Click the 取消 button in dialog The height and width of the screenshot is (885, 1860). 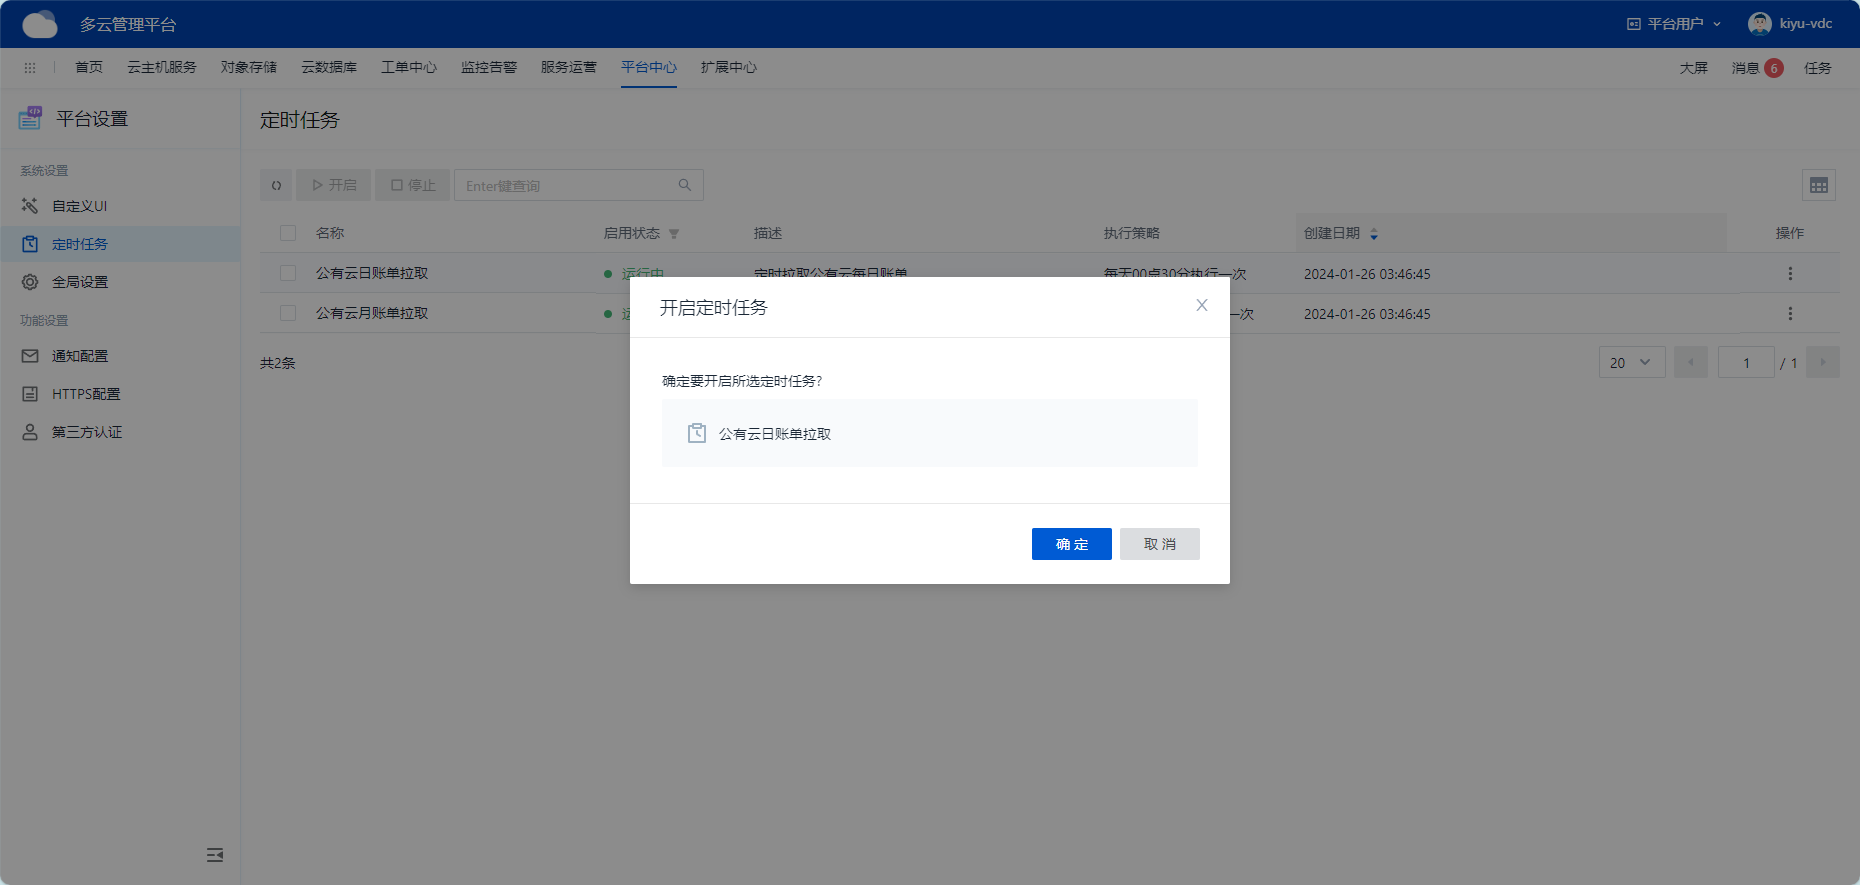click(1159, 544)
